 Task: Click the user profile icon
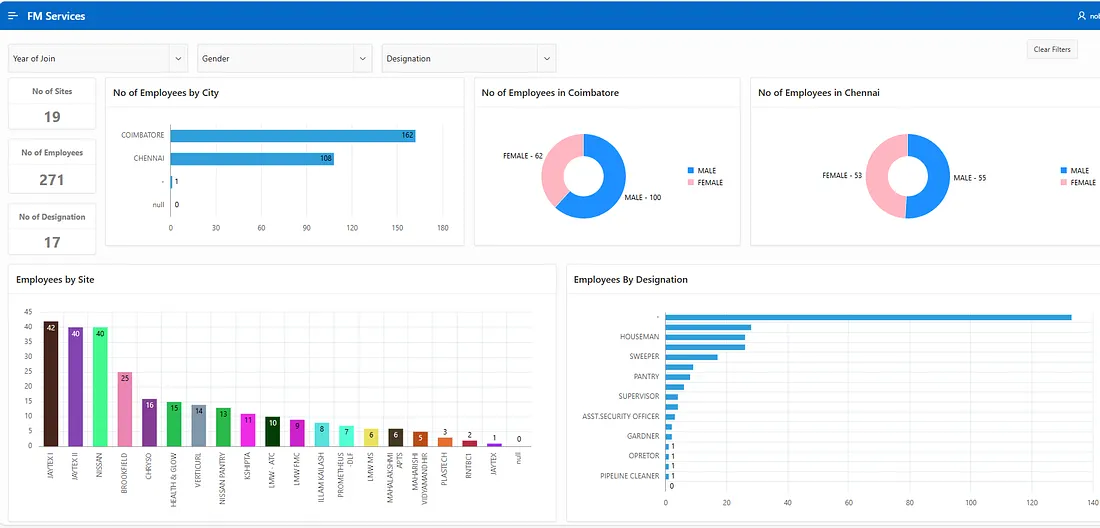[x=1081, y=16]
